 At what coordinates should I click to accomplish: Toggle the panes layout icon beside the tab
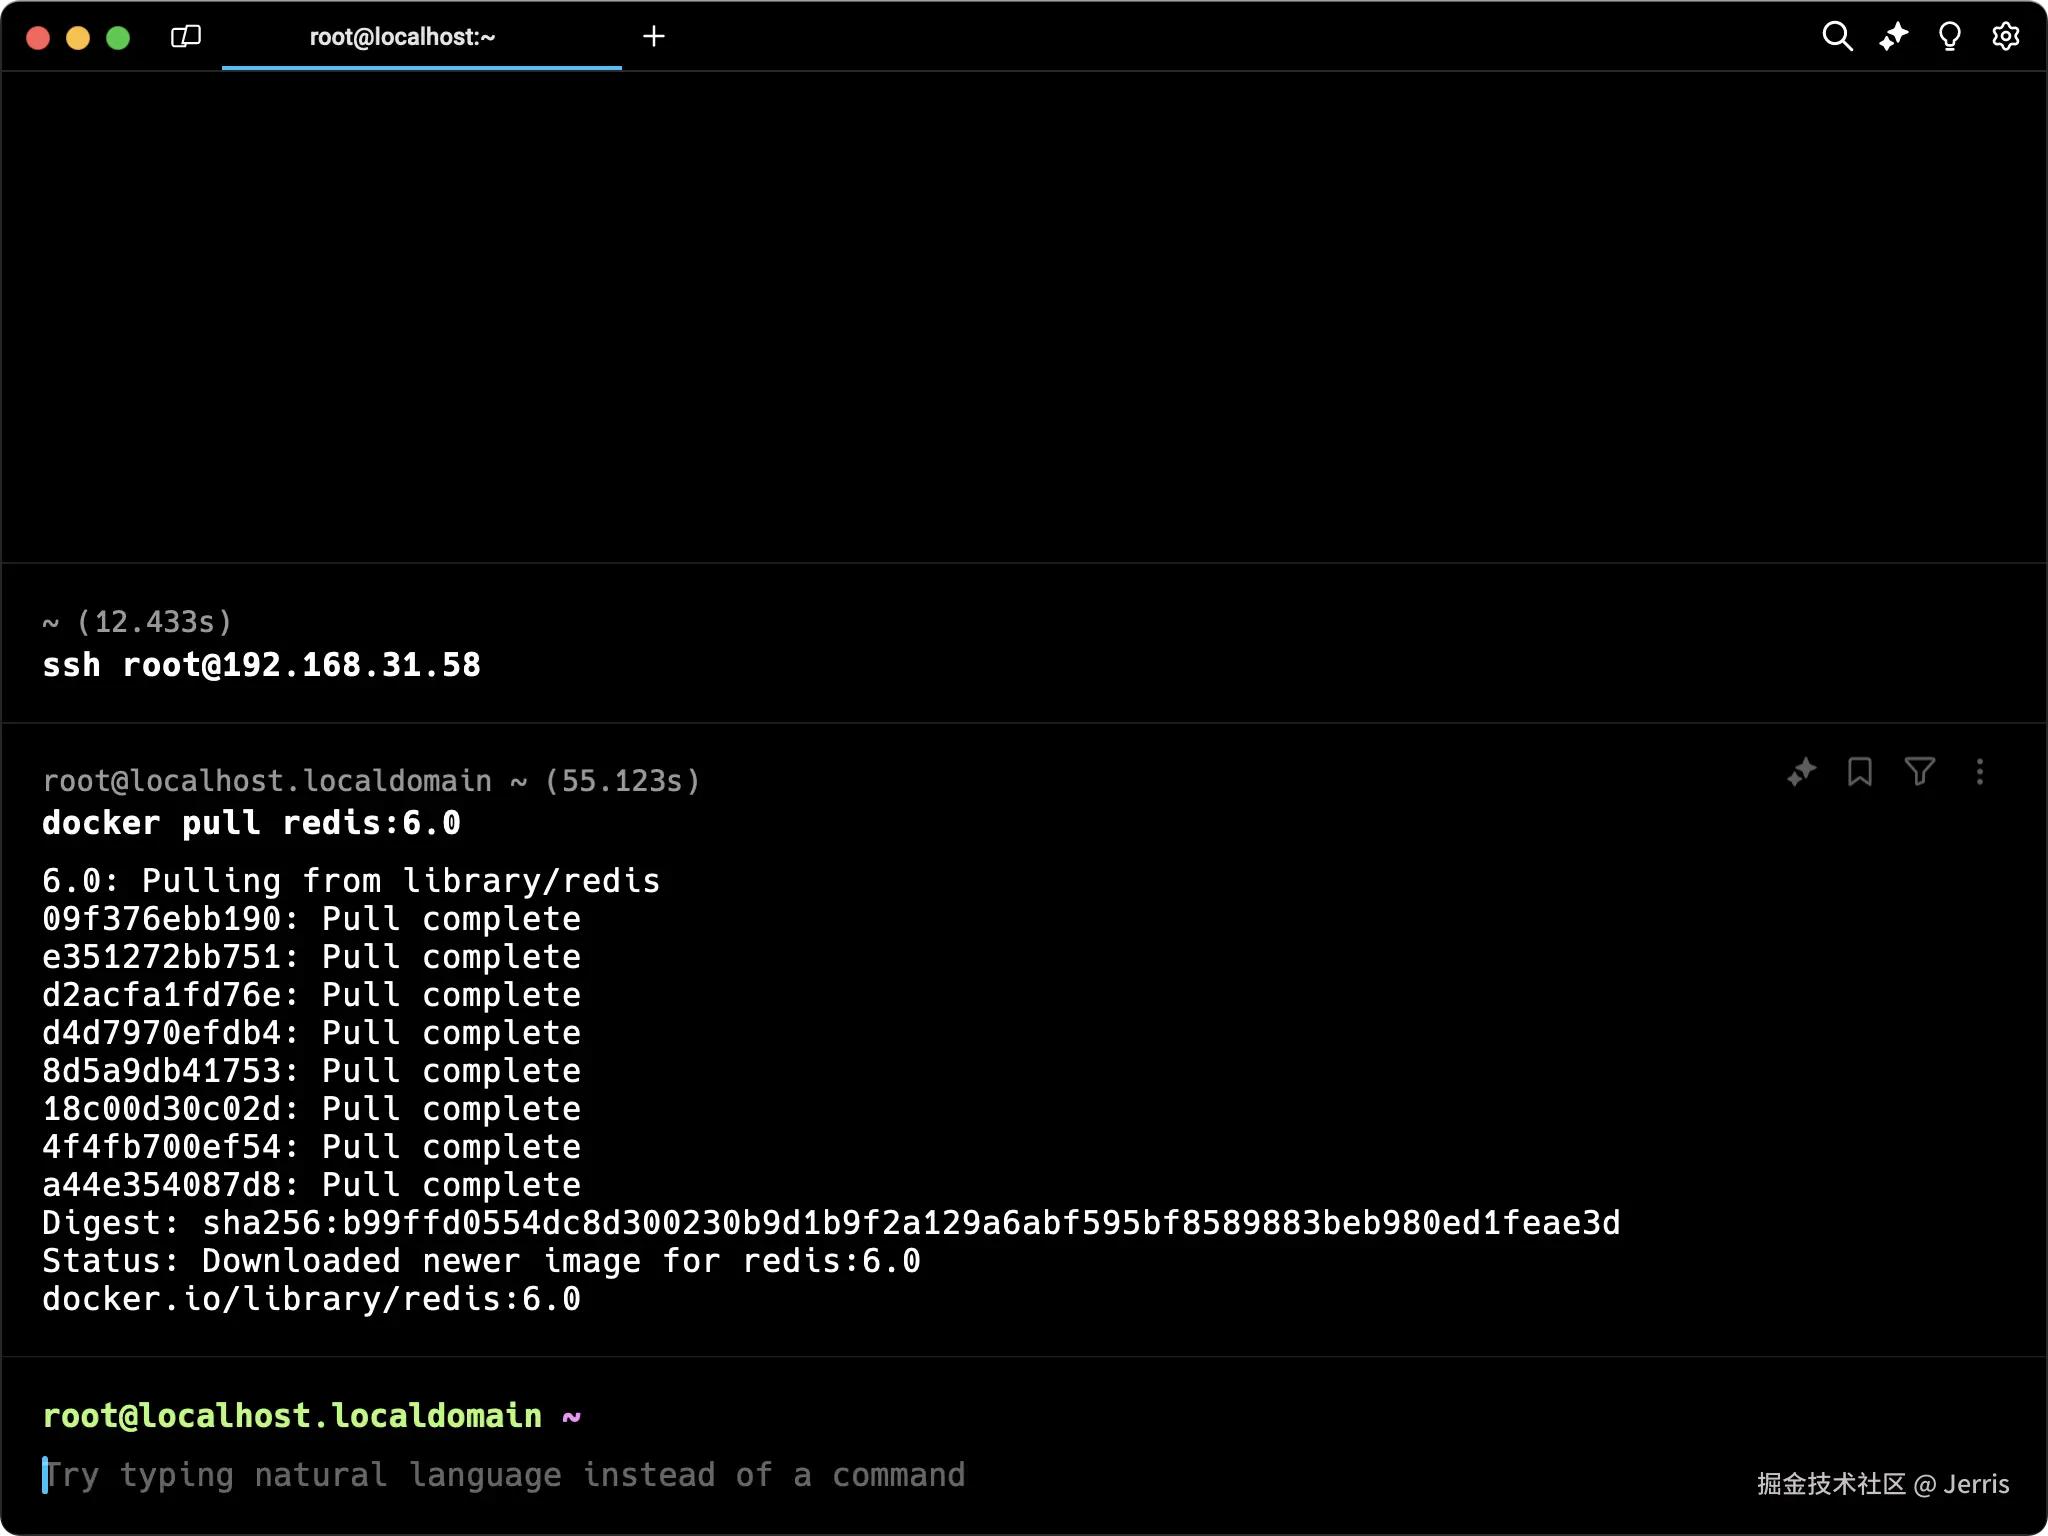[x=186, y=37]
